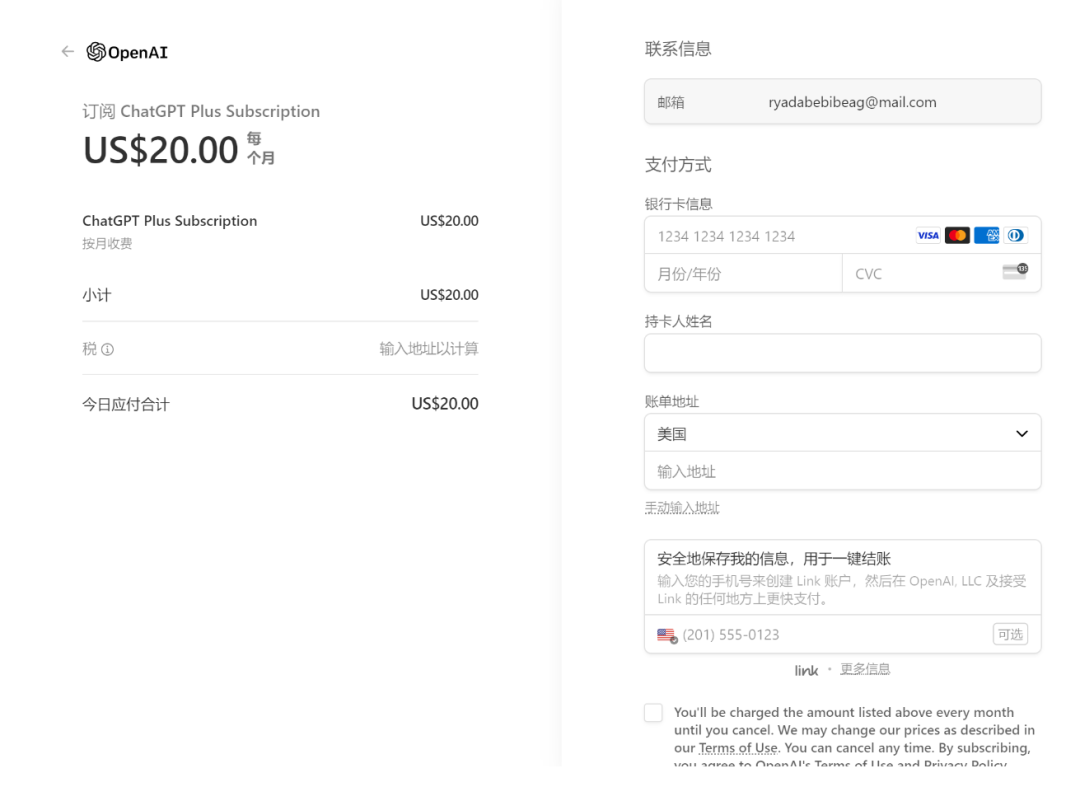Click the CVC card hint icon
This screenshot has height=787, width=1080.
pyautogui.click(x=1014, y=272)
